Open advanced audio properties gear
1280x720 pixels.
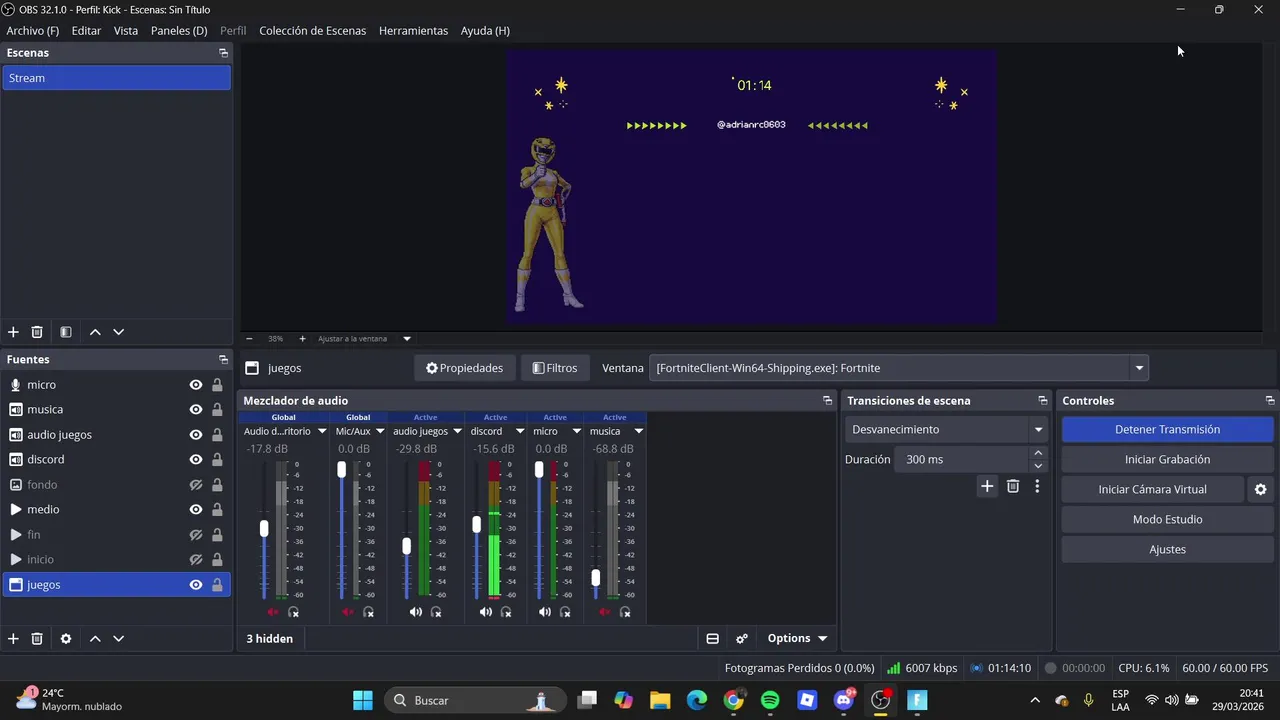pyautogui.click(x=742, y=639)
